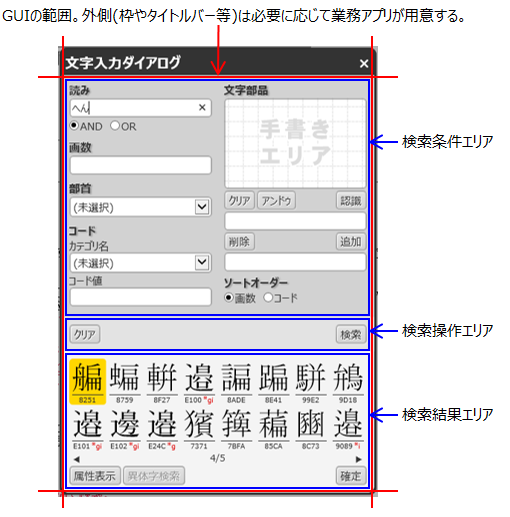The image size is (510, 517).
Task: Click the 追加 button
Action: (x=351, y=241)
